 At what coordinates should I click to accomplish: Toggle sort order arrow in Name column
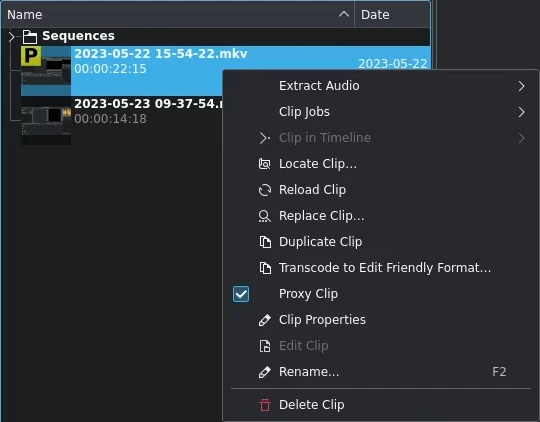pos(344,14)
